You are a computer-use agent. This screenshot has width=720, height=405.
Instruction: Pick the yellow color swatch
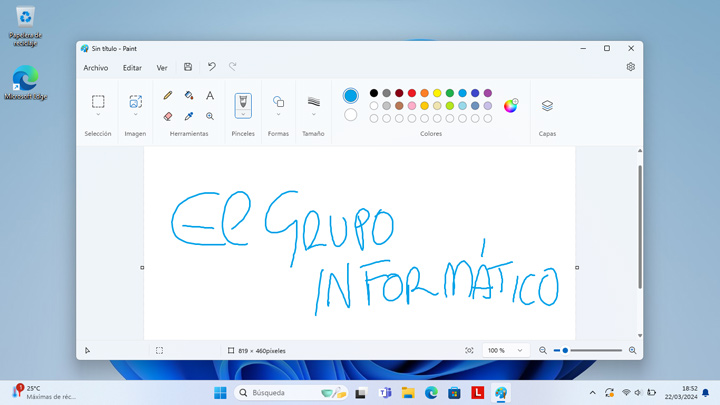pos(437,93)
